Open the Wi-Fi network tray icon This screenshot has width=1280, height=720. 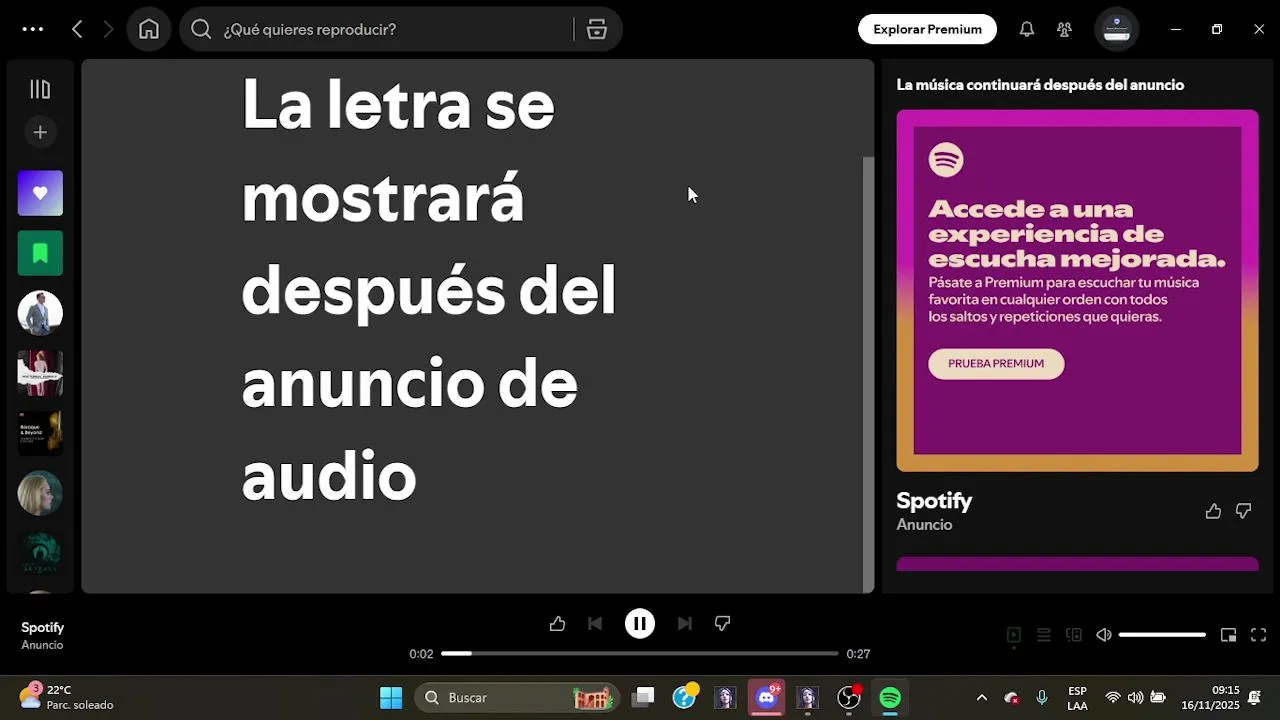[x=1112, y=697]
